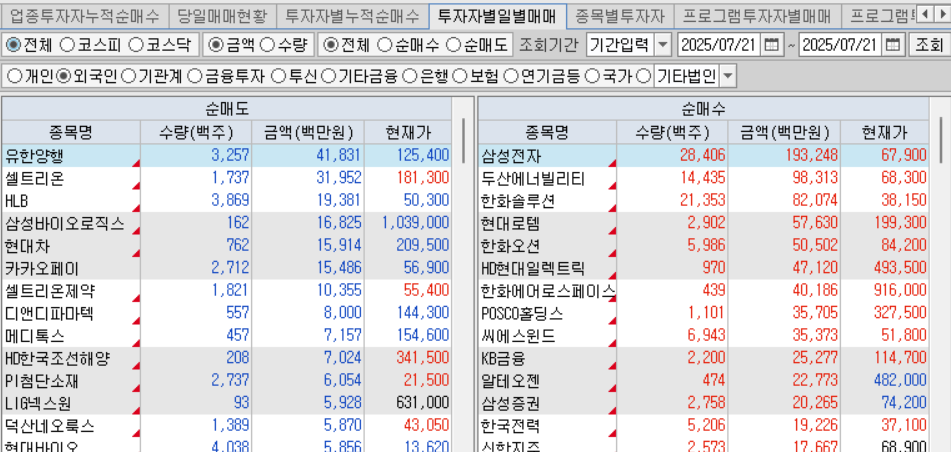The width and height of the screenshot is (951, 452).
Task: Select the 코스닥 radio button
Action: point(136,45)
